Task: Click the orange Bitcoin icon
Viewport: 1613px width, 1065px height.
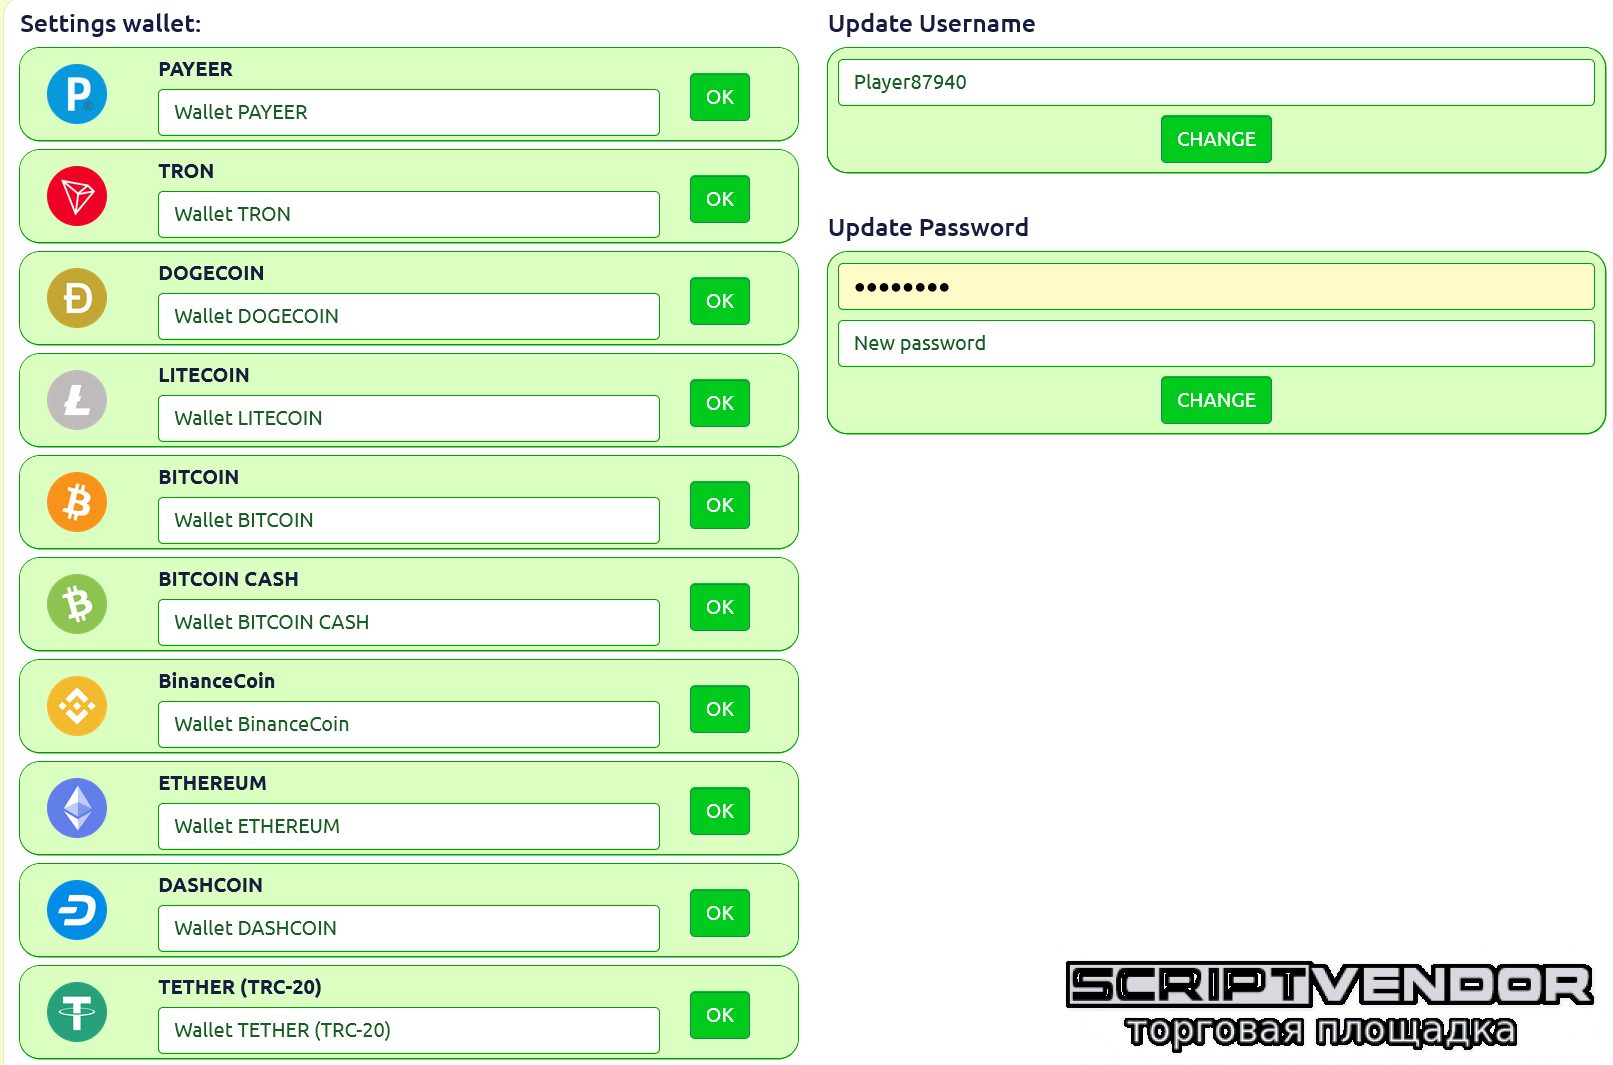Action: [x=77, y=502]
